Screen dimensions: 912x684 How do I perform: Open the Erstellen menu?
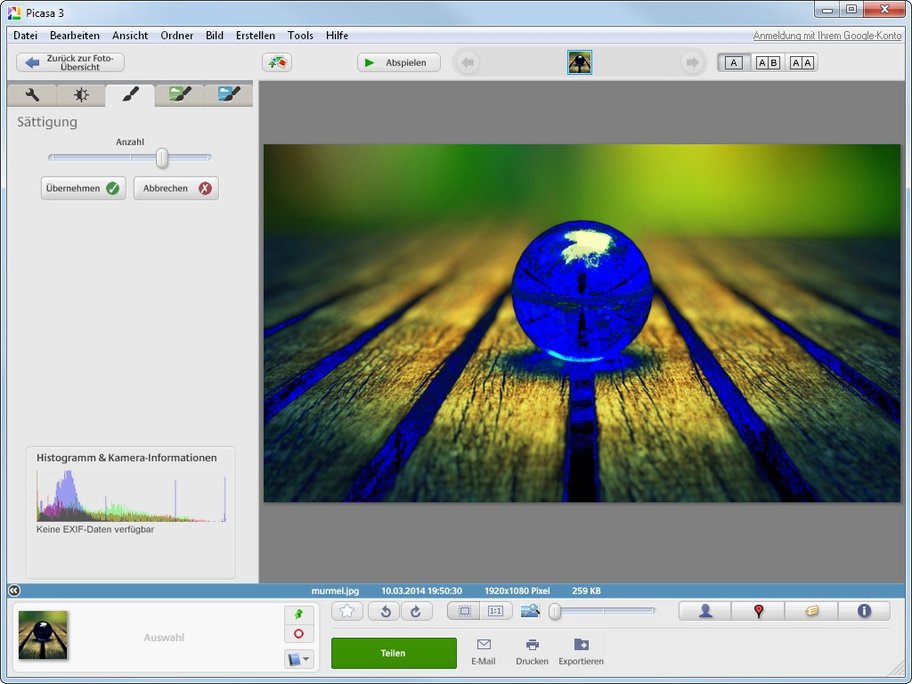pos(255,35)
